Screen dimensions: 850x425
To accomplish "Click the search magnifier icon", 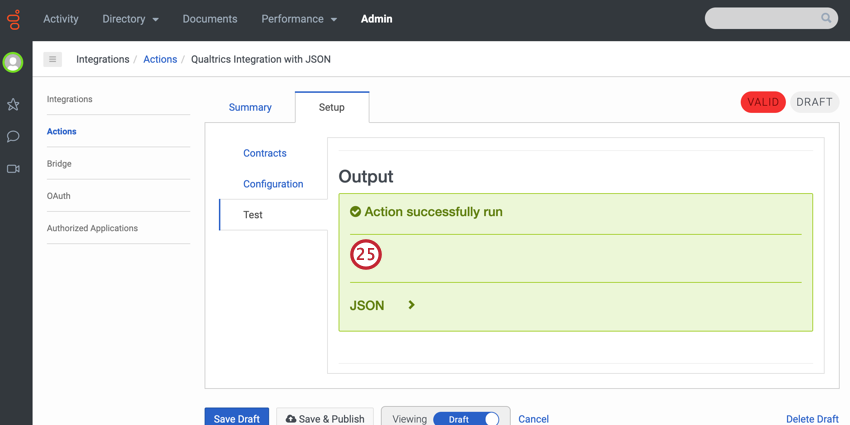I will click(x=826, y=18).
